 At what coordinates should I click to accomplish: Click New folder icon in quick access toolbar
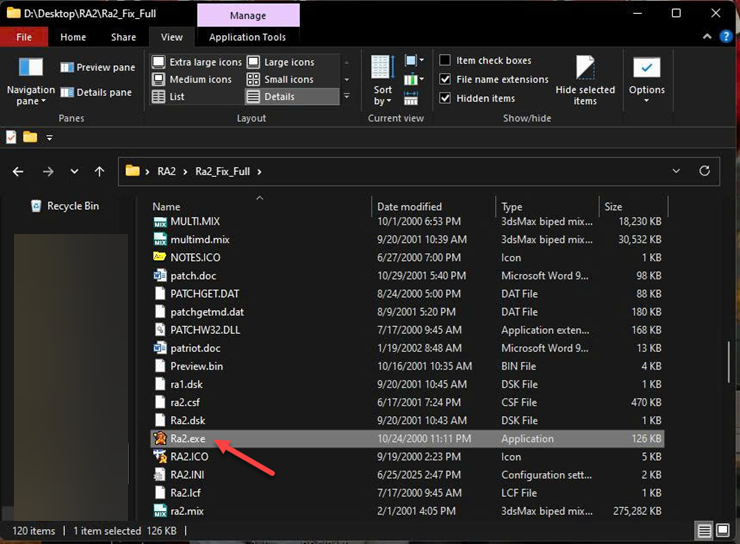pyautogui.click(x=30, y=137)
